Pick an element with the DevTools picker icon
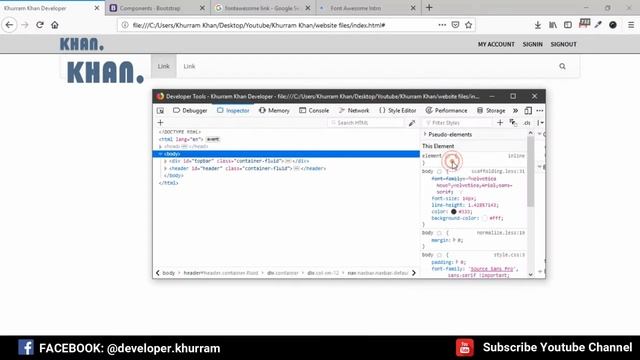640x360 pixels. pos(160,111)
